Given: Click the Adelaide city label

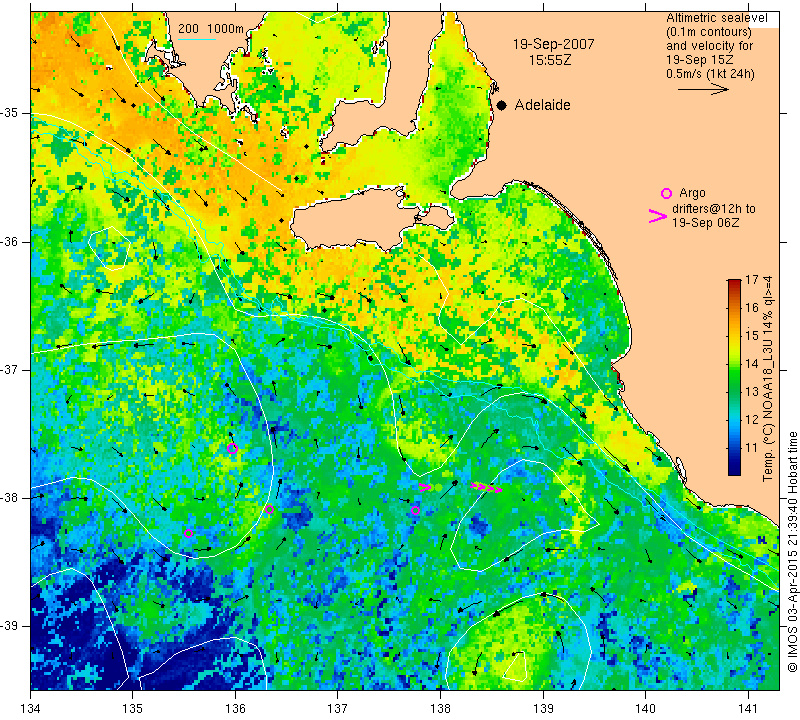Looking at the screenshot, I should [x=542, y=105].
